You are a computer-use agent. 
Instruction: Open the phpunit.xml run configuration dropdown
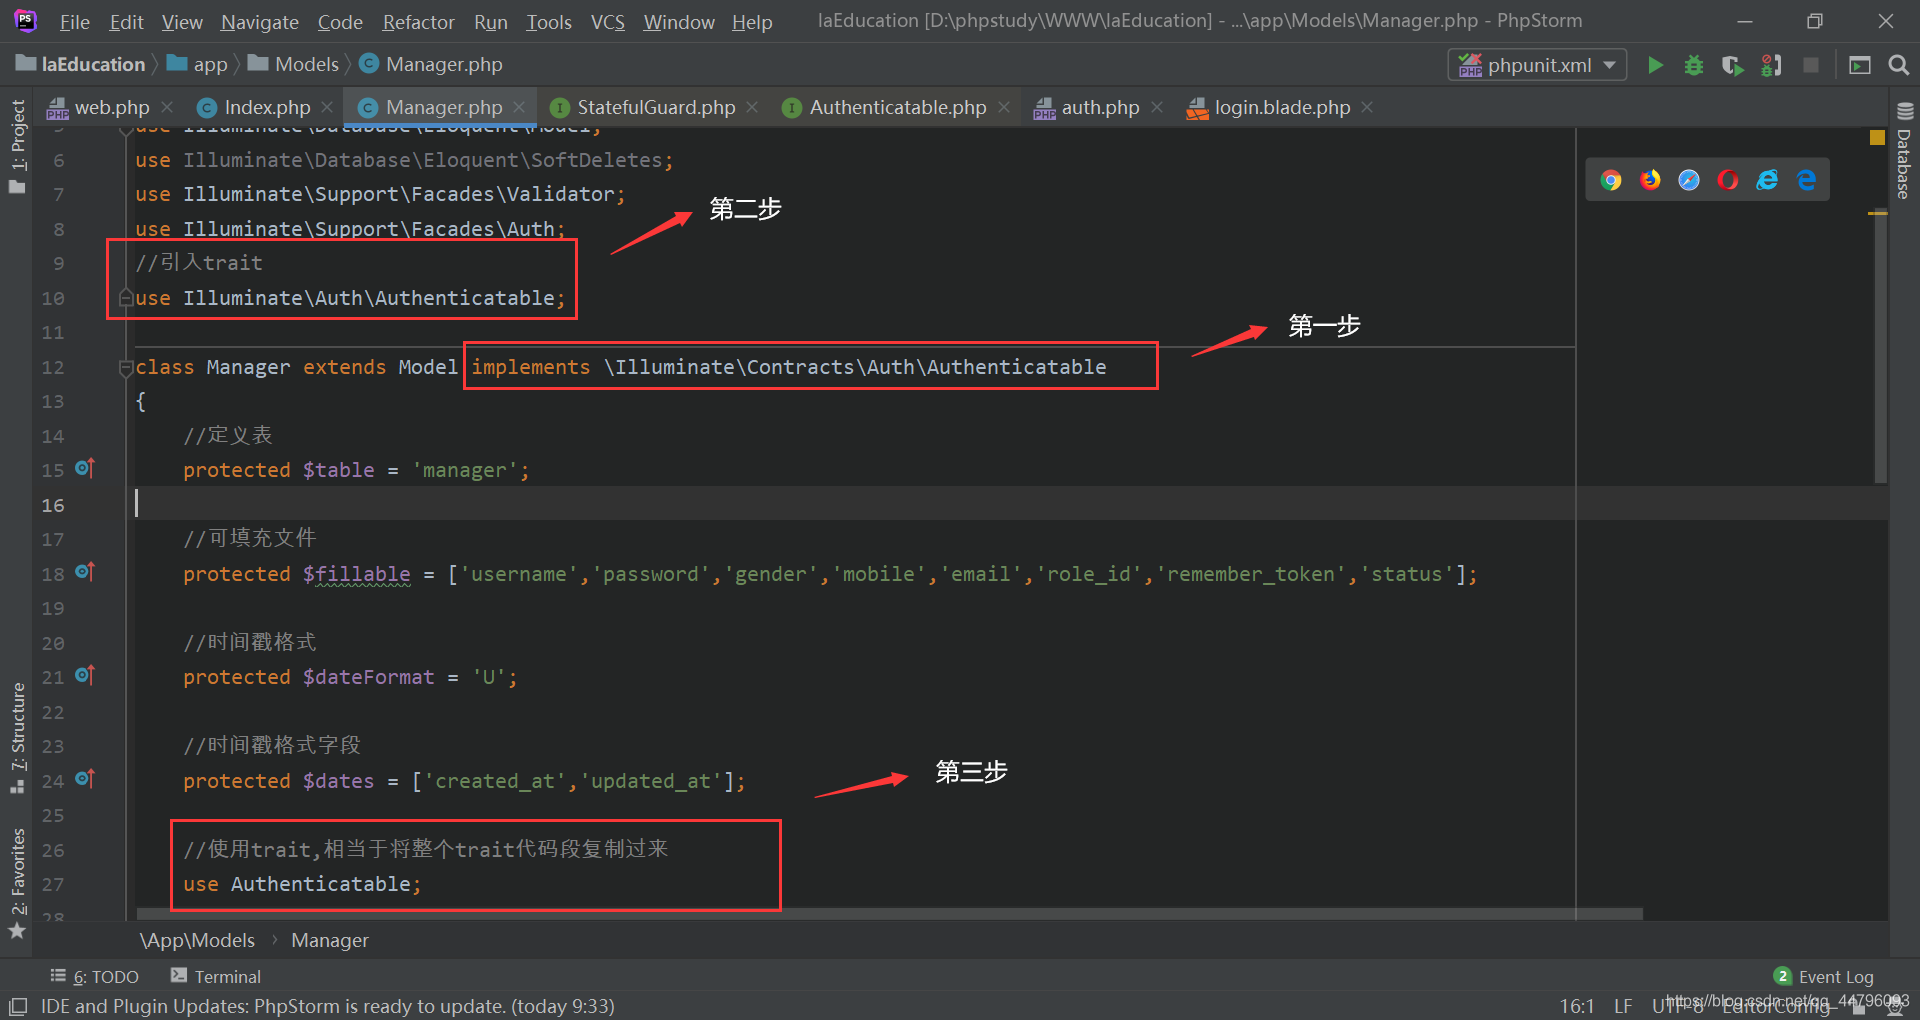1537,65
